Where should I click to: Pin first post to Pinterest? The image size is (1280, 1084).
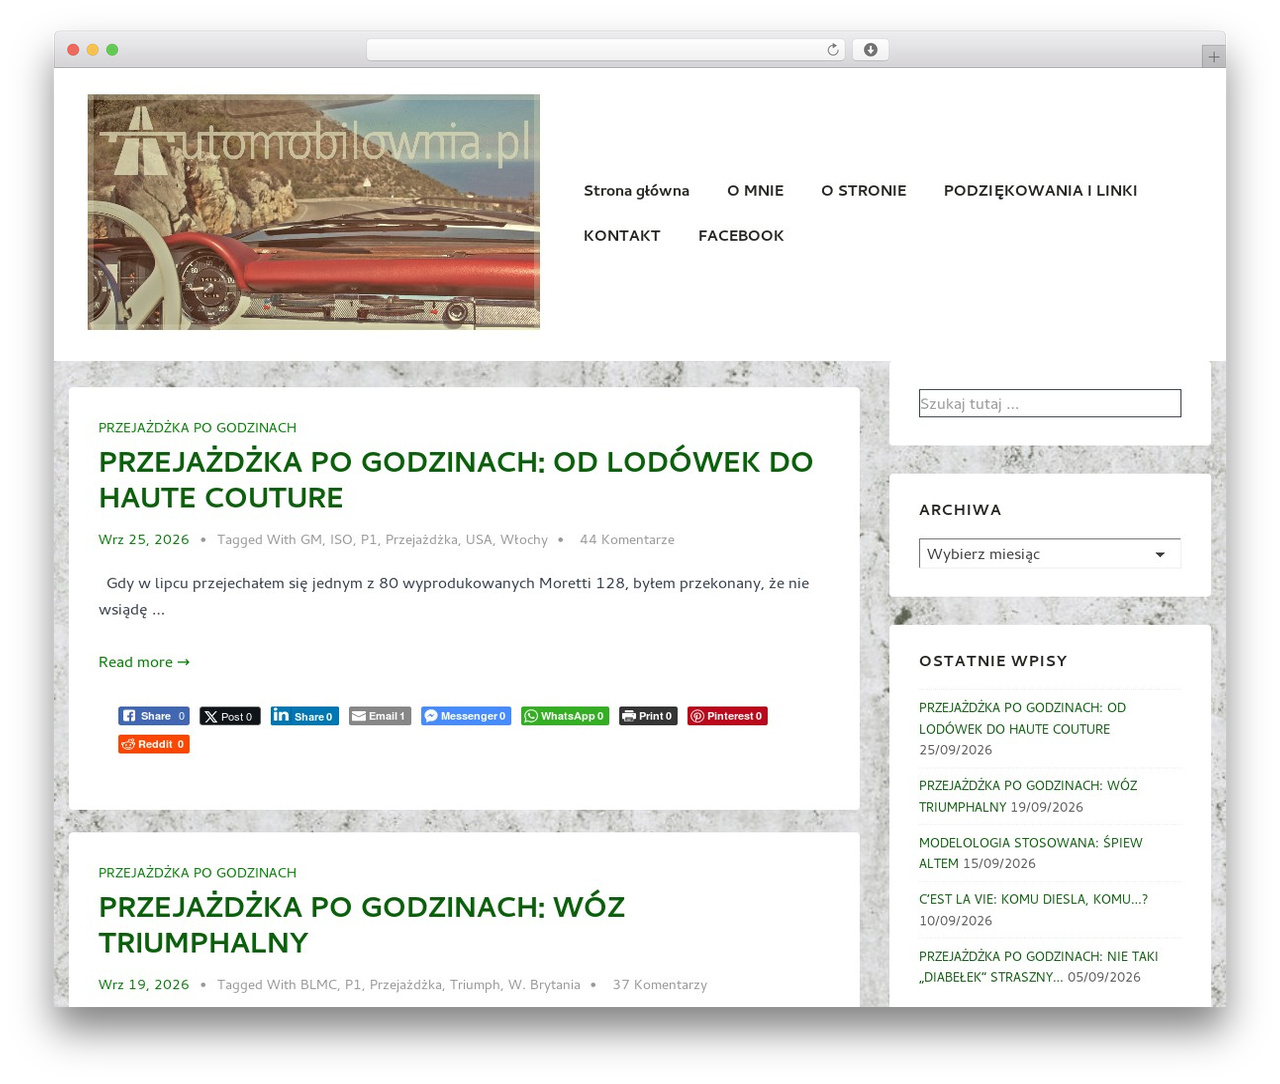[x=727, y=716]
